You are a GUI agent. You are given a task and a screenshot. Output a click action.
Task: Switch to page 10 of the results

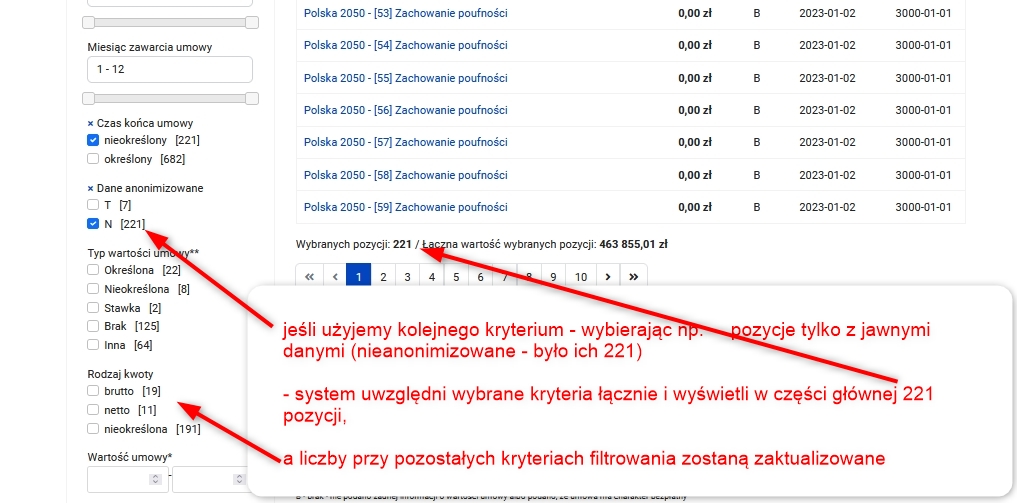[580, 276]
